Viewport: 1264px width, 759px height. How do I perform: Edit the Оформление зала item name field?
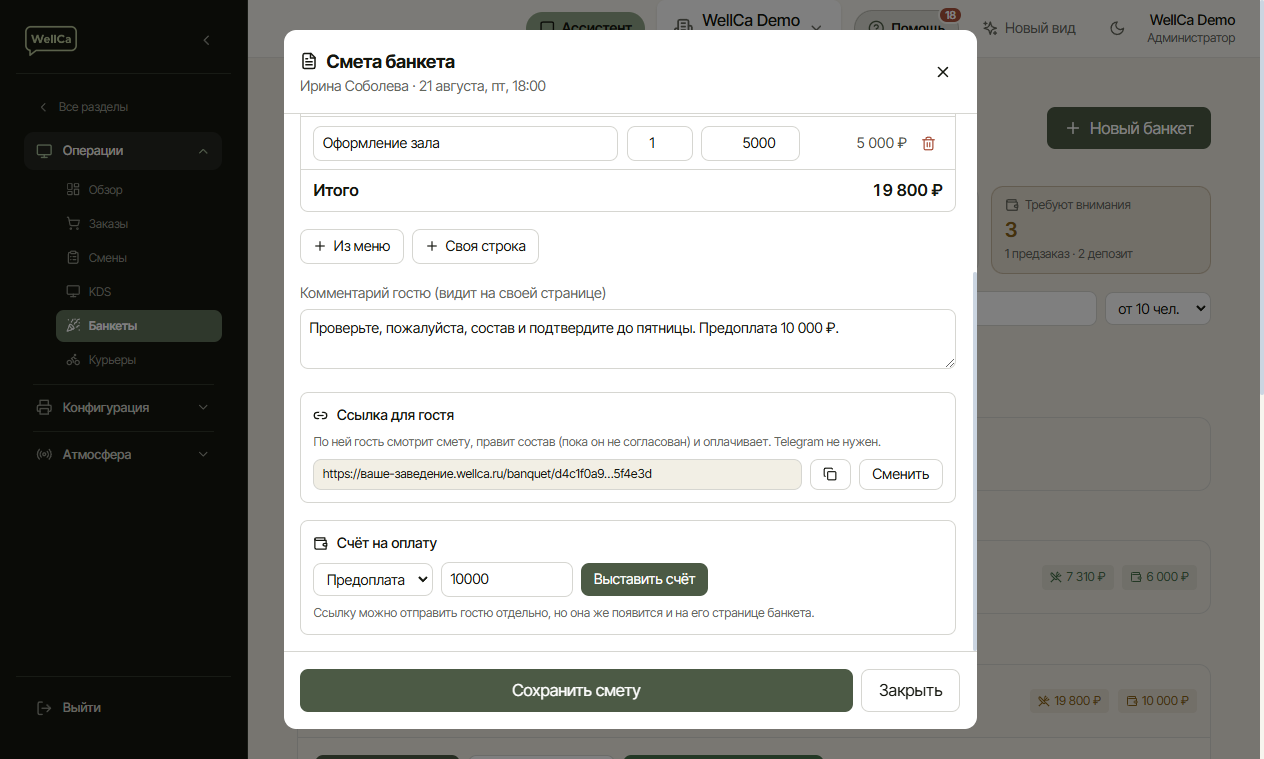(x=465, y=143)
